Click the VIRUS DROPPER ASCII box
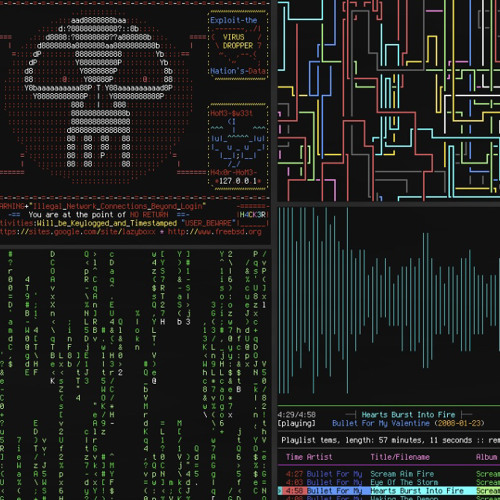This screenshot has width=500, height=500. 238,45
